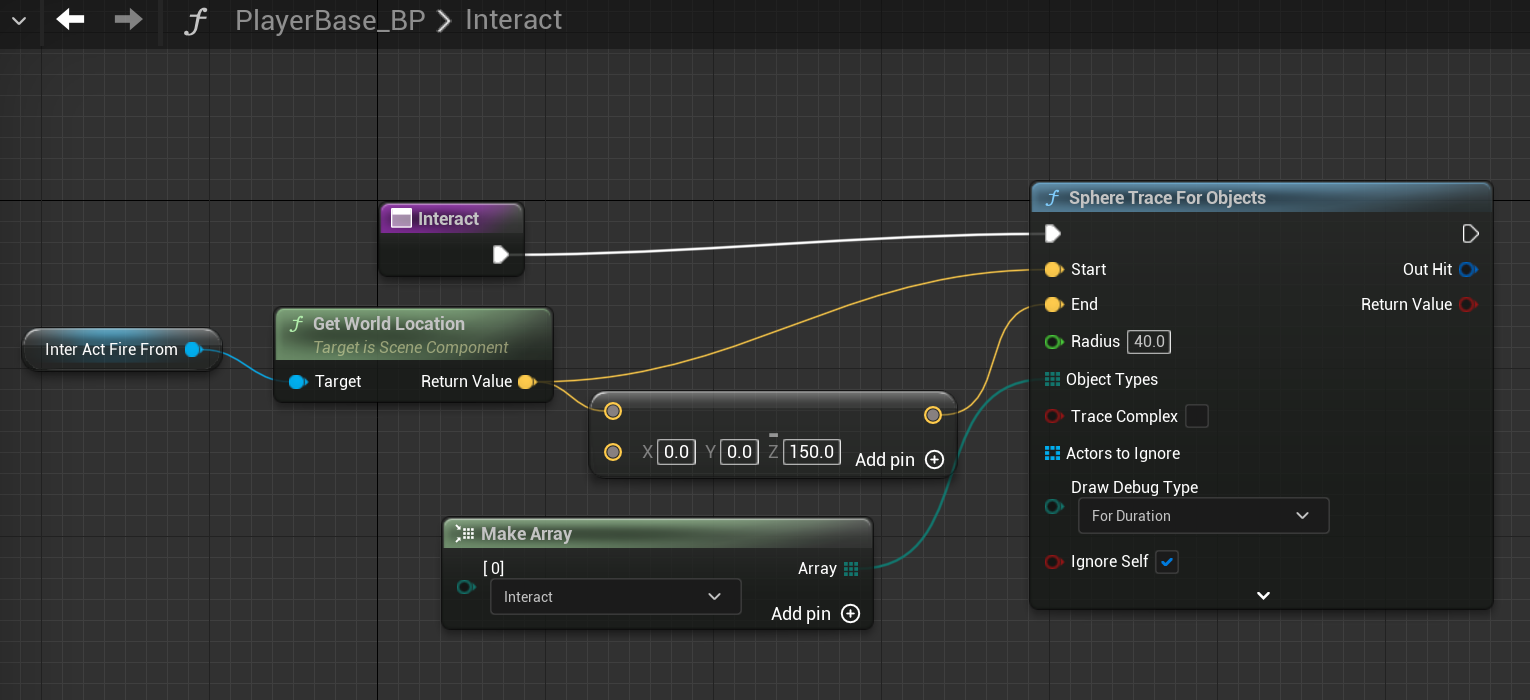Click the Start vector input pin
Viewport: 1530px width, 700px height.
pos(1053,270)
